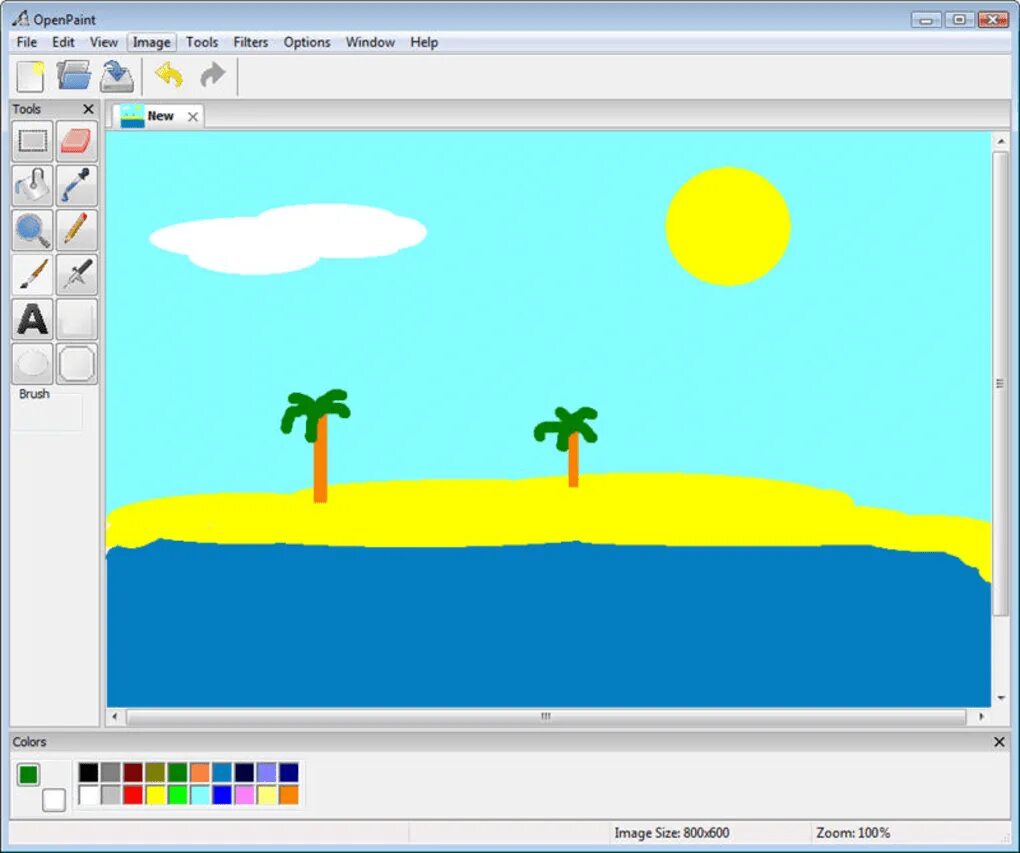Open the Image menu
The height and width of the screenshot is (853, 1020).
(152, 42)
